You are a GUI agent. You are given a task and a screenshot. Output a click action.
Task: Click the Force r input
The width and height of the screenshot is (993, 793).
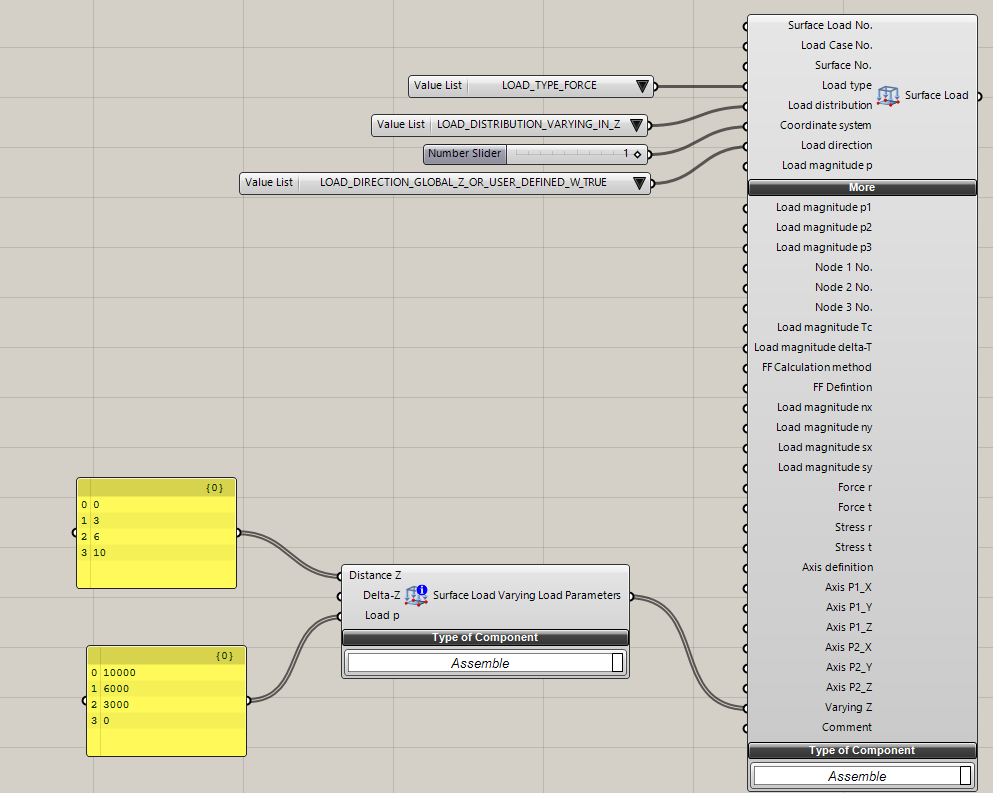tap(854, 488)
